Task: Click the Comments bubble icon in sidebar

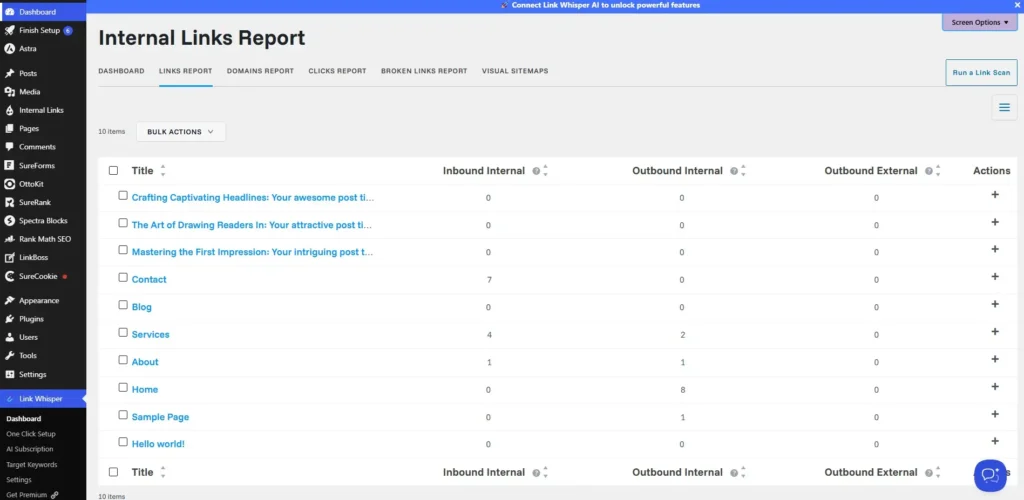Action: [x=10, y=147]
